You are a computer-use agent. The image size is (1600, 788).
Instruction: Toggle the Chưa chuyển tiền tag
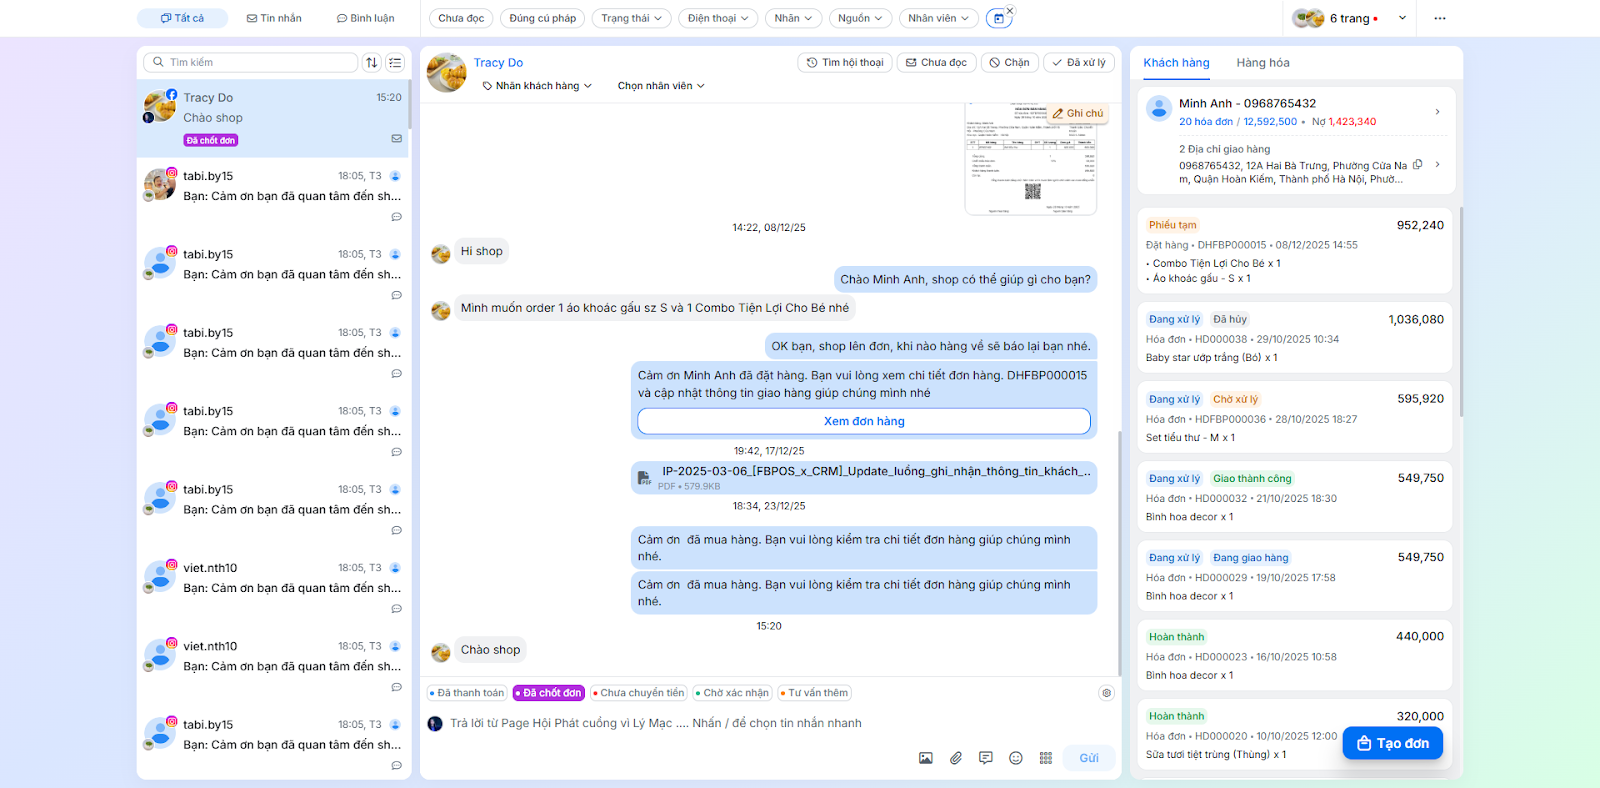pos(639,693)
